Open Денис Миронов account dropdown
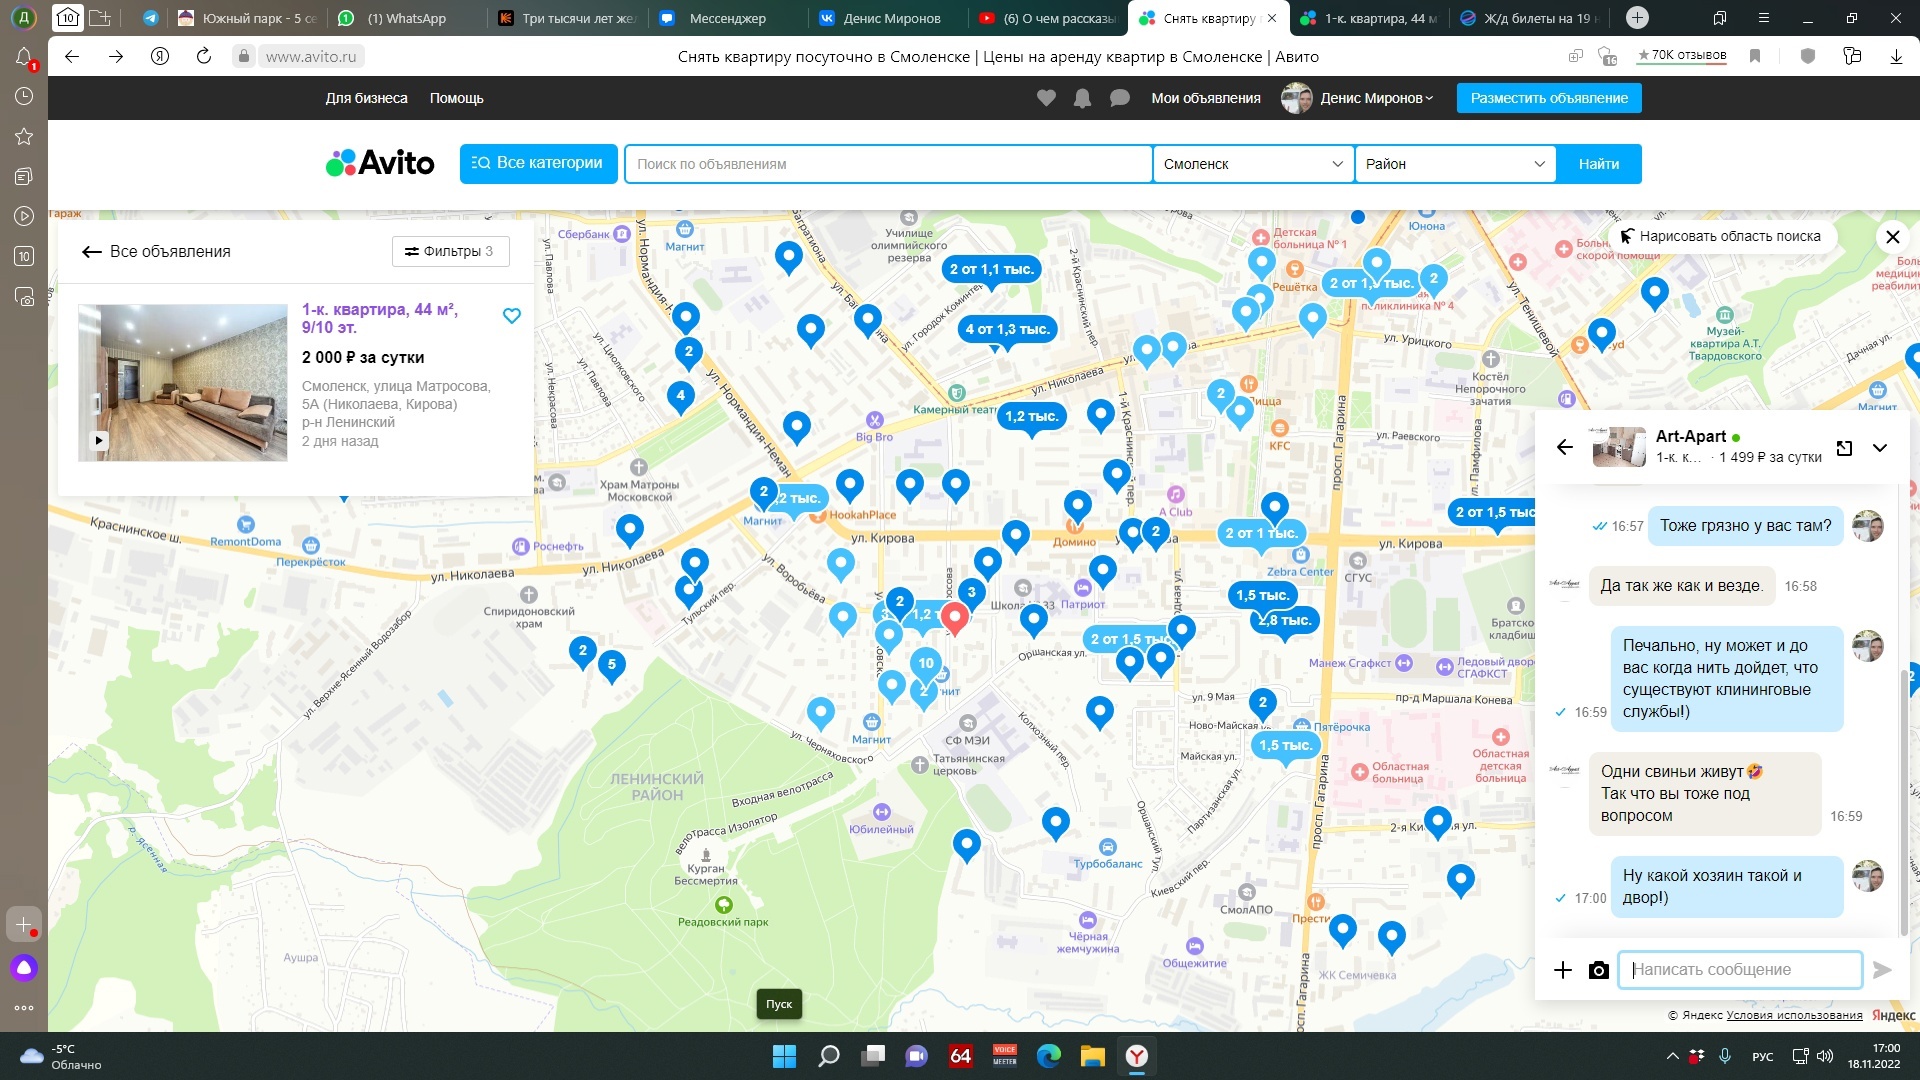Screen dimensions: 1920x1080 point(1376,98)
